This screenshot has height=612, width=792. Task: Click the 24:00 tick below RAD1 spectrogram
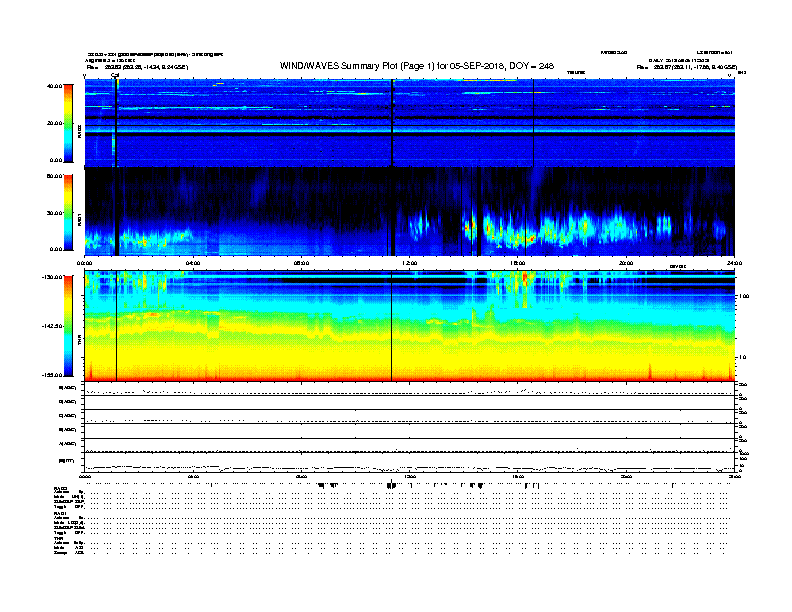coord(734,263)
